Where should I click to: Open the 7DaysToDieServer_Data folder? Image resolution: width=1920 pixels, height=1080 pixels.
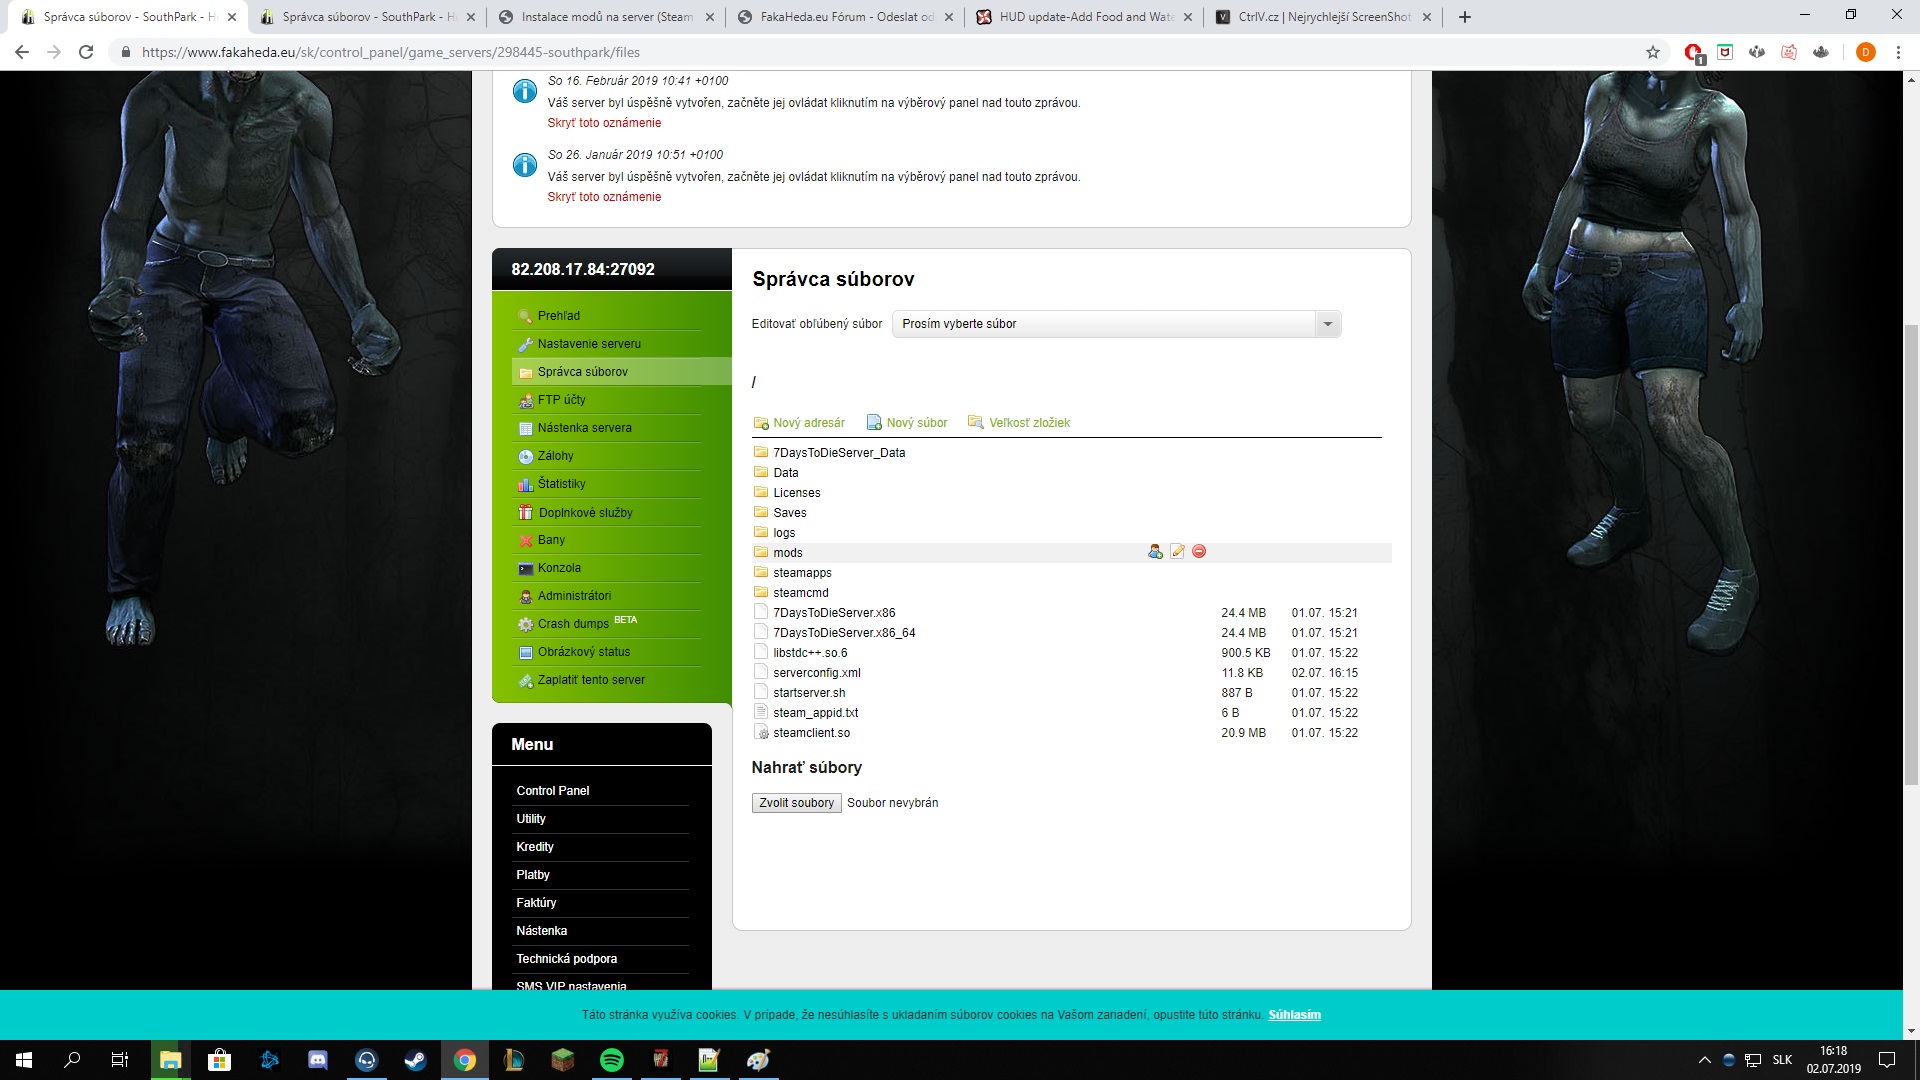(x=838, y=453)
